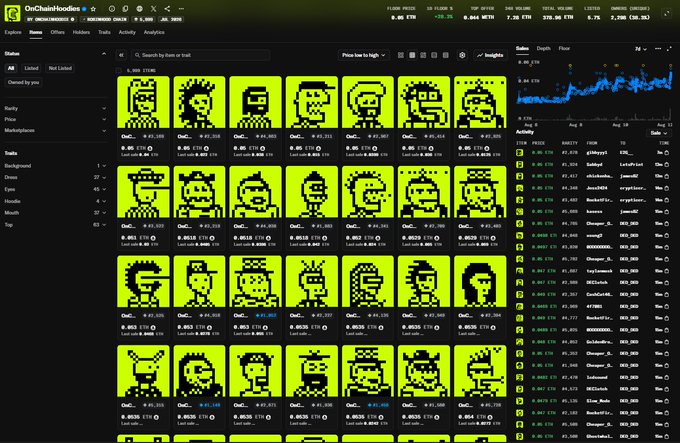The width and height of the screenshot is (680, 443).
Task: Open the Price low to high sort dropdown
Action: 363,55
